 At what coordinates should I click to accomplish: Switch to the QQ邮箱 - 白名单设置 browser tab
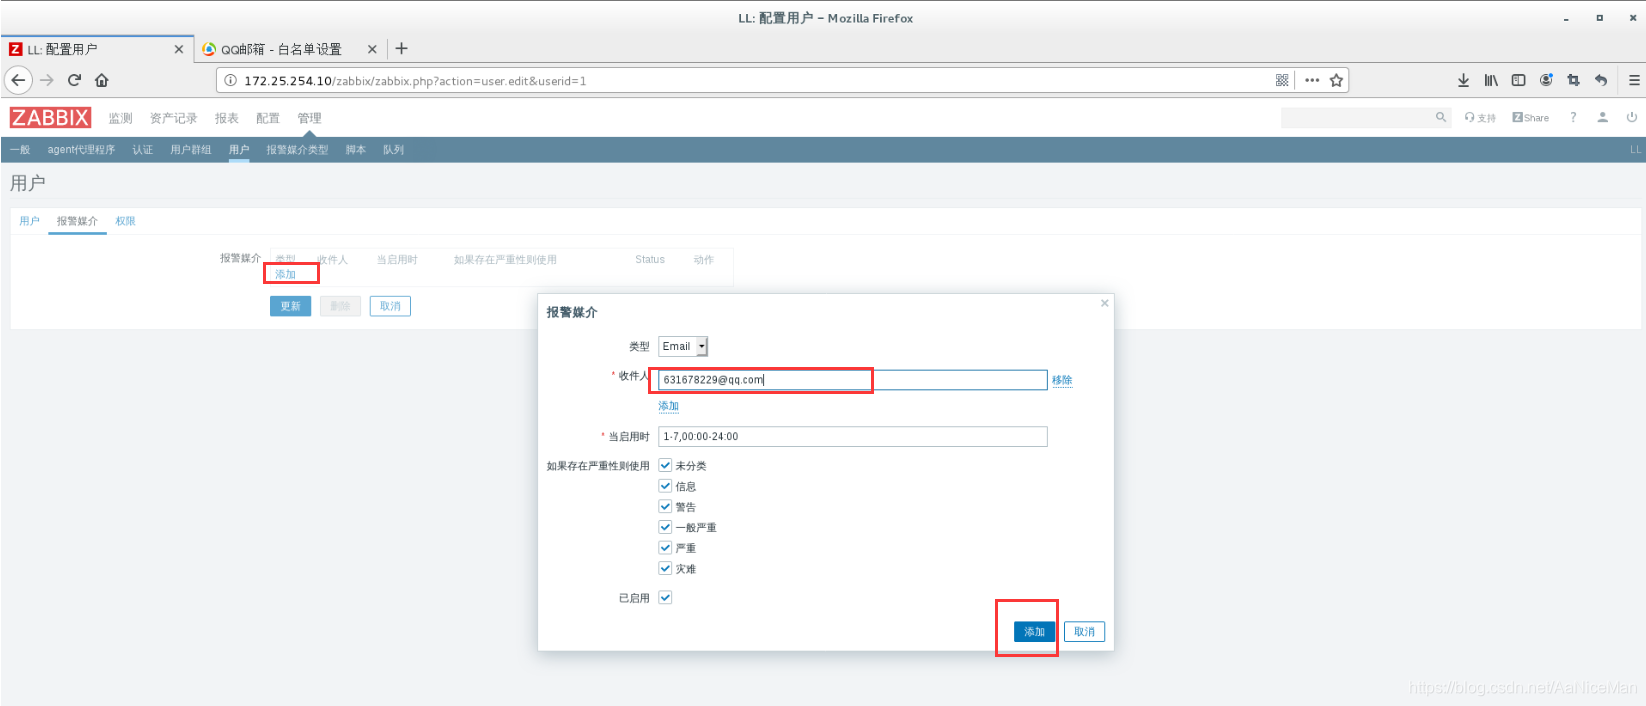[281, 49]
